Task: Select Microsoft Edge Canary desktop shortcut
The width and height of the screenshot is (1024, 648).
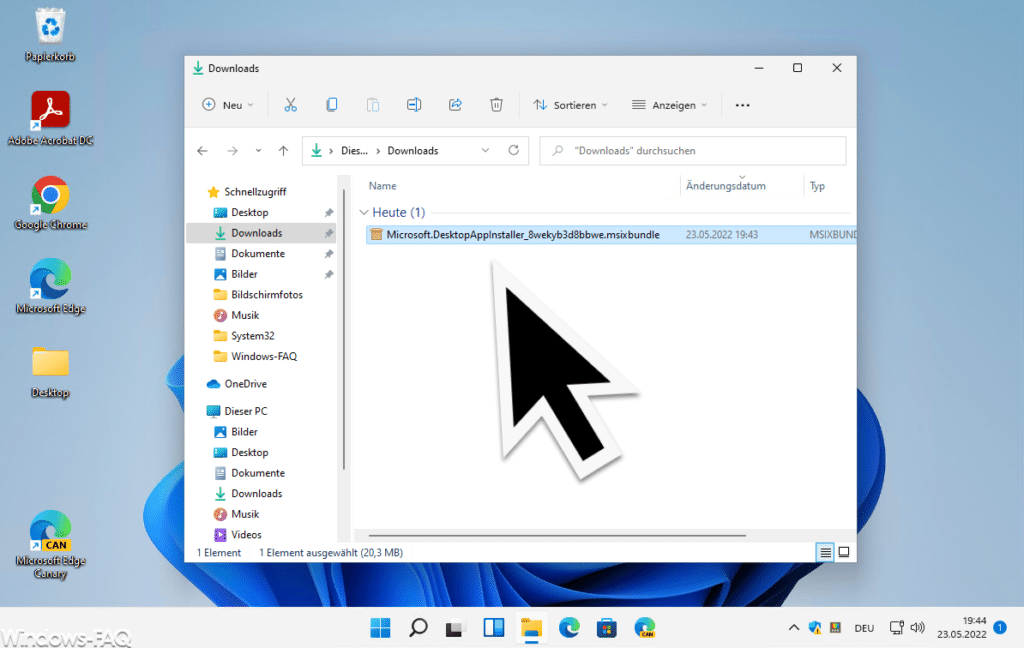Action: [x=50, y=544]
